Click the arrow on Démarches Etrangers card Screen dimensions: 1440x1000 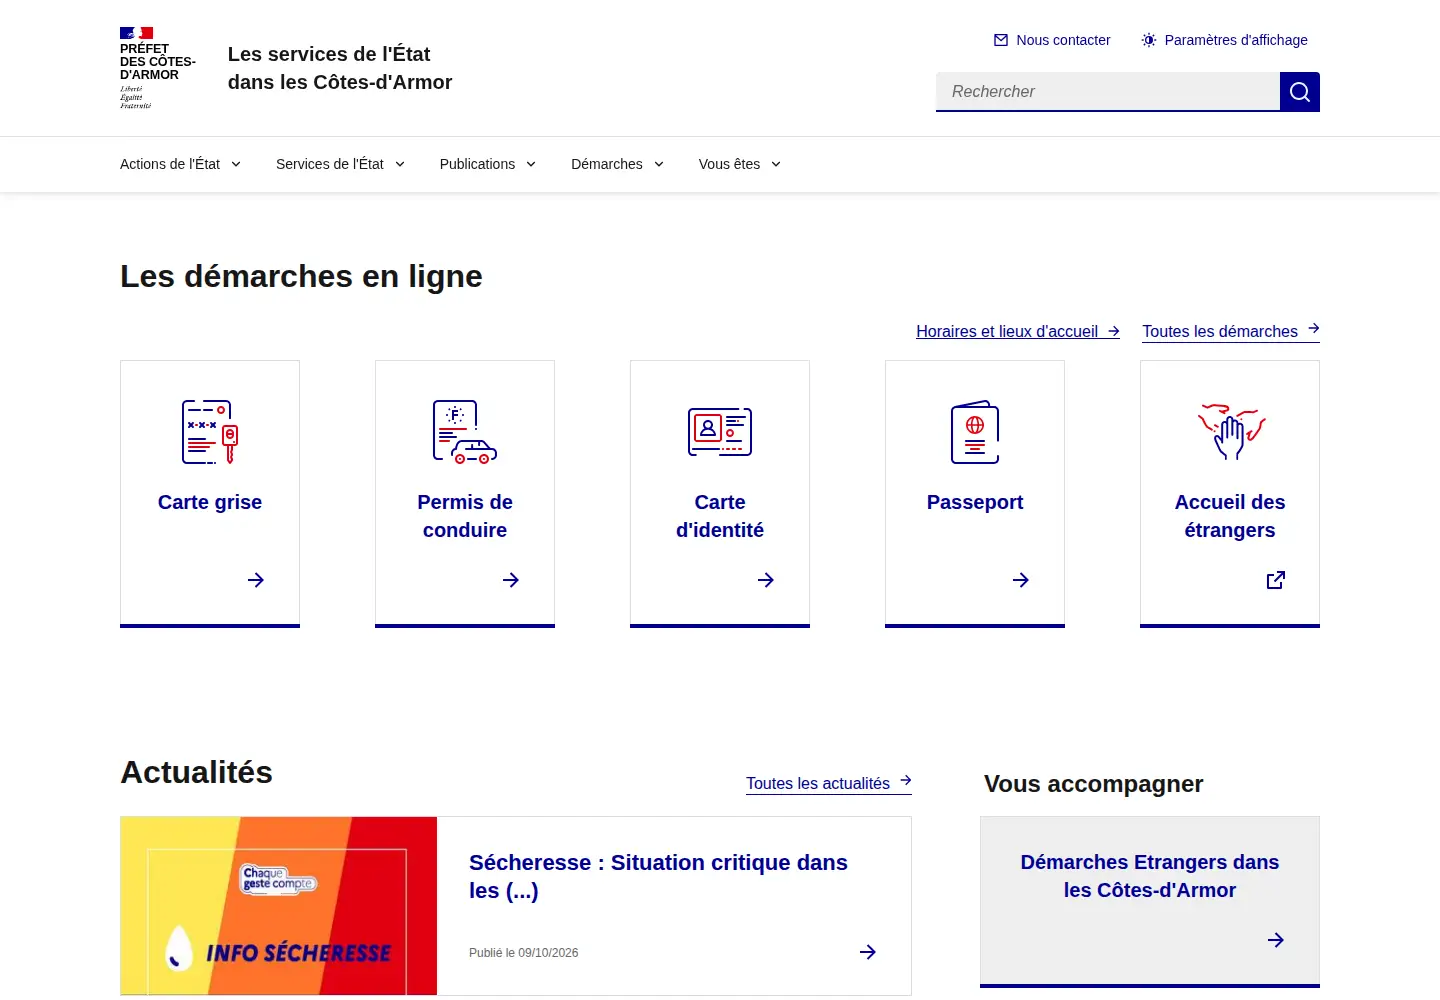point(1276,940)
